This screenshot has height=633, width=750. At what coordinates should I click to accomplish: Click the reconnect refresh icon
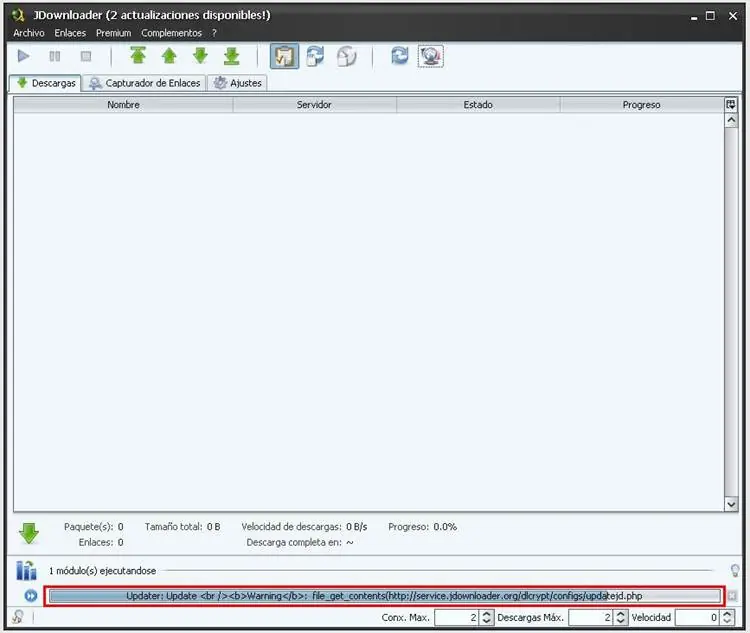click(x=400, y=56)
